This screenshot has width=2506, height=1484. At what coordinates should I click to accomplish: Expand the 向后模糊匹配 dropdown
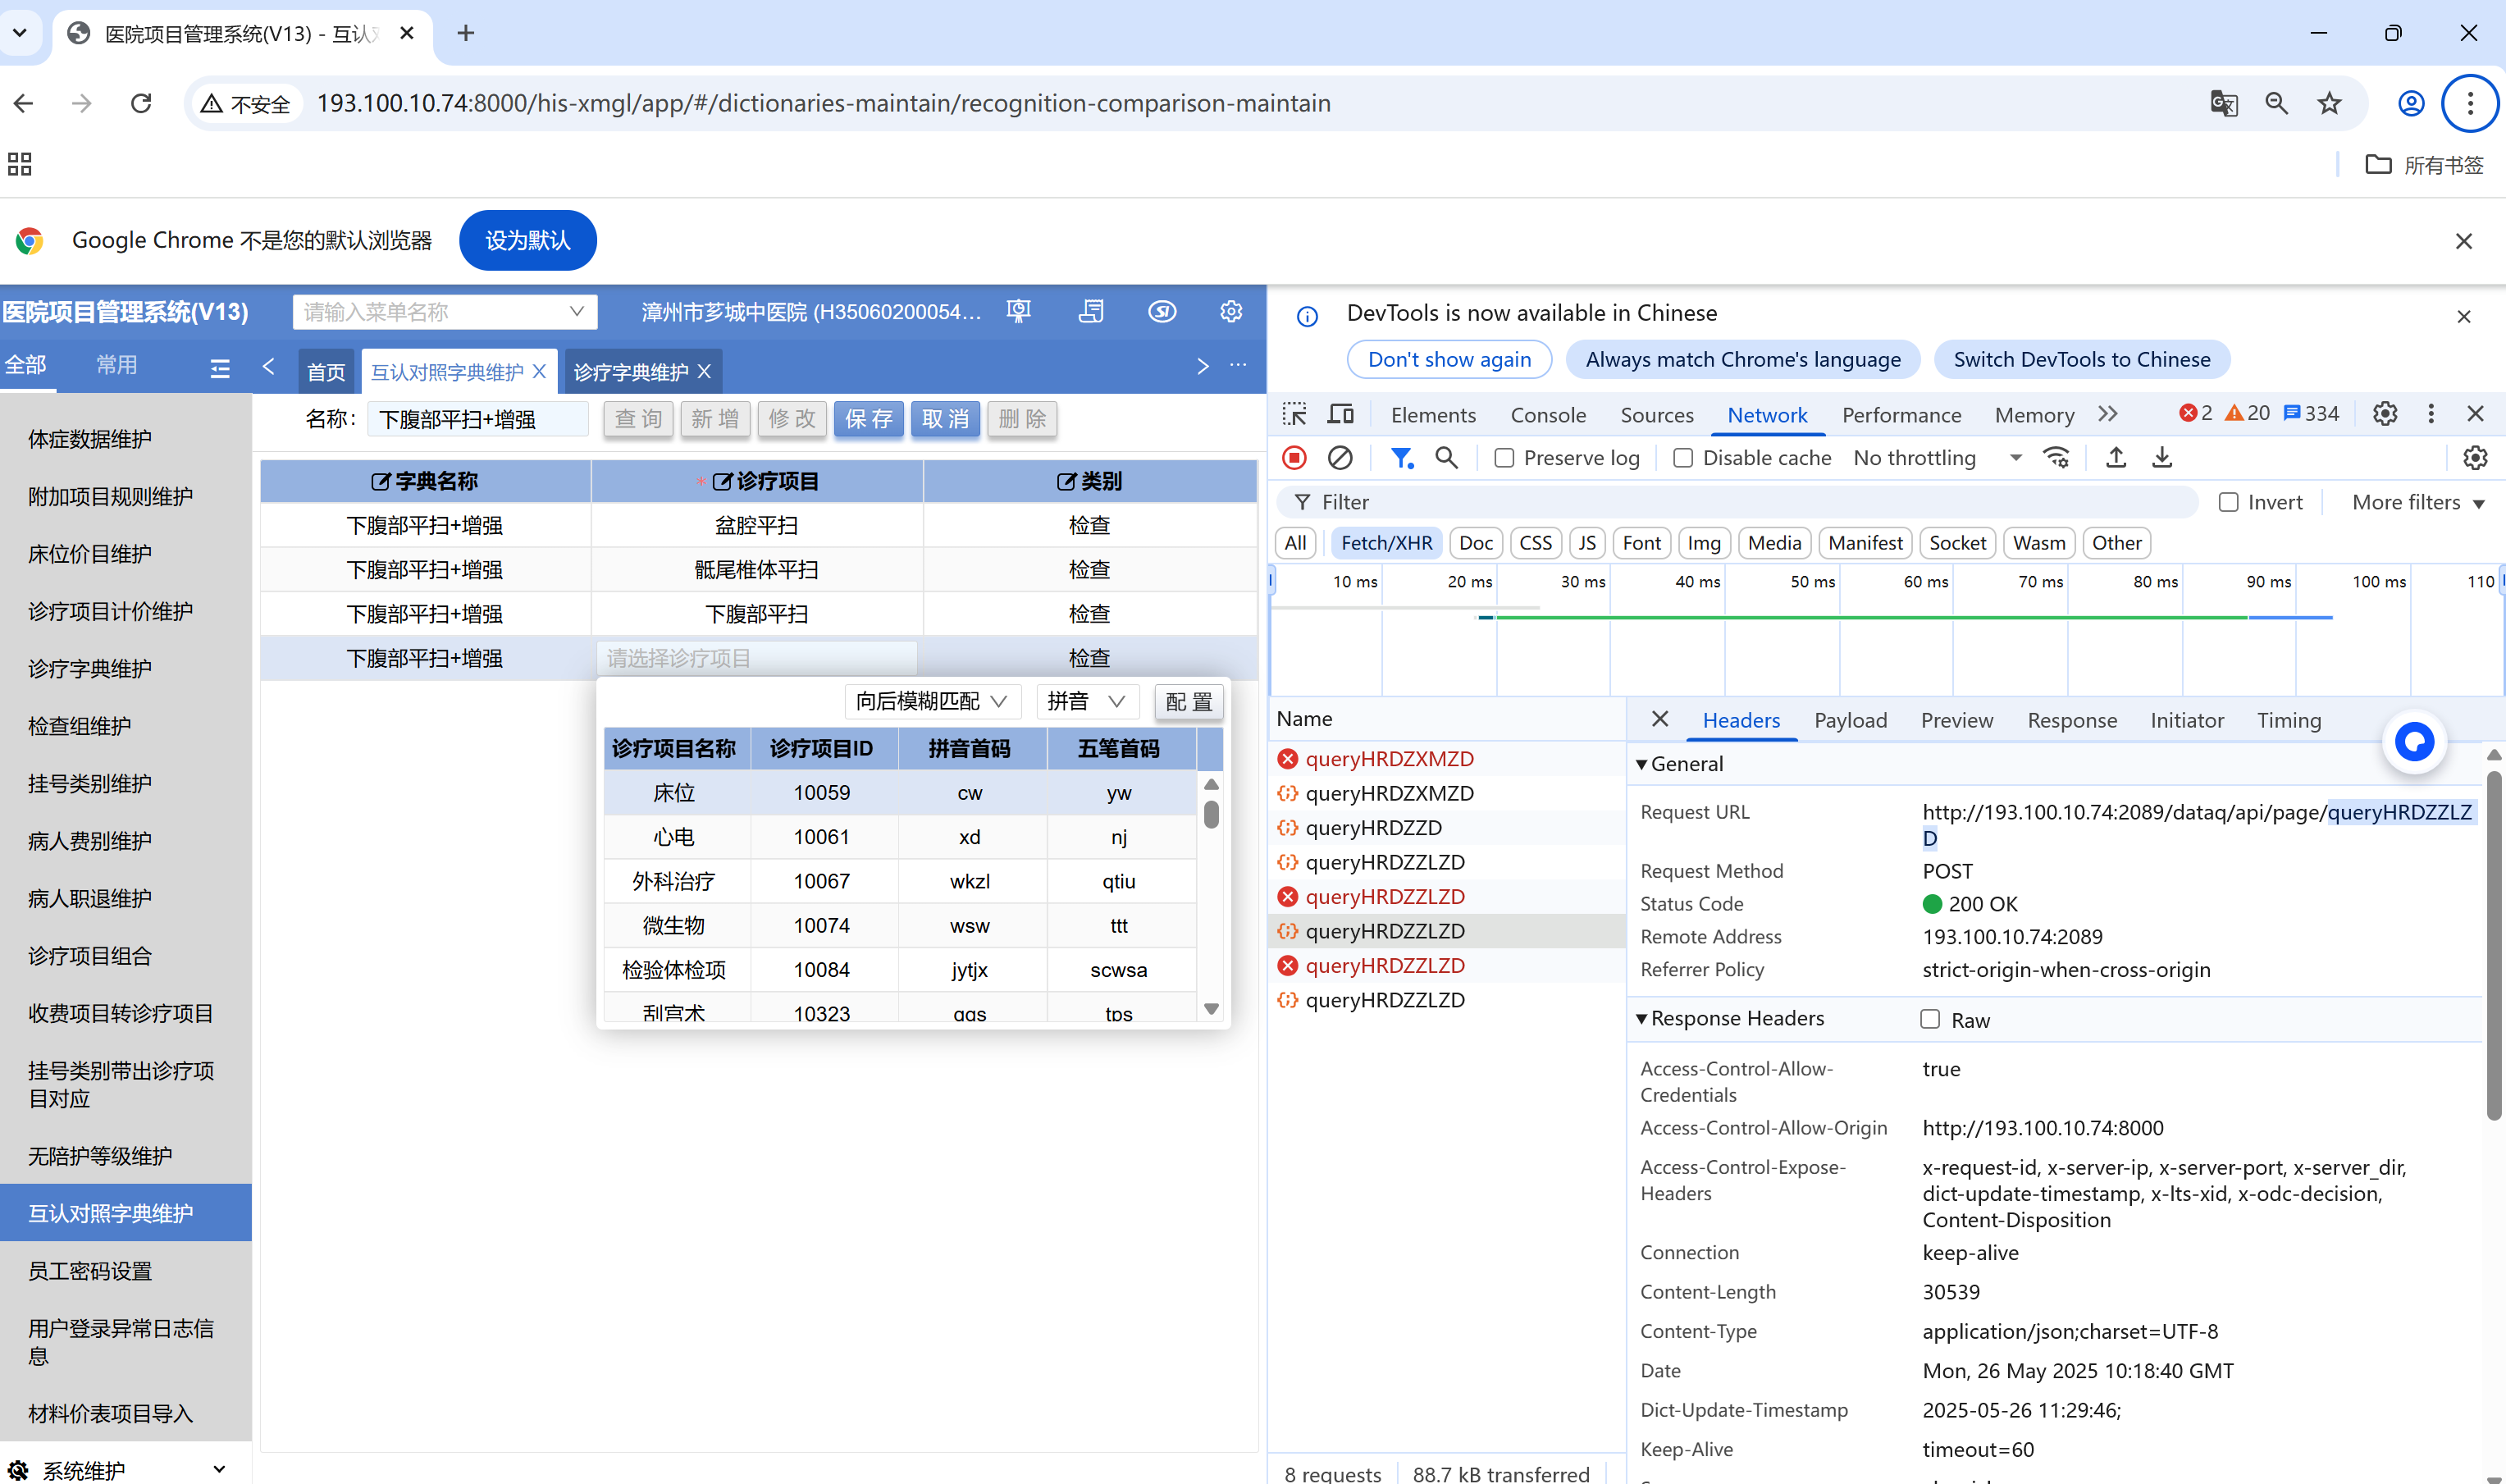tap(931, 701)
